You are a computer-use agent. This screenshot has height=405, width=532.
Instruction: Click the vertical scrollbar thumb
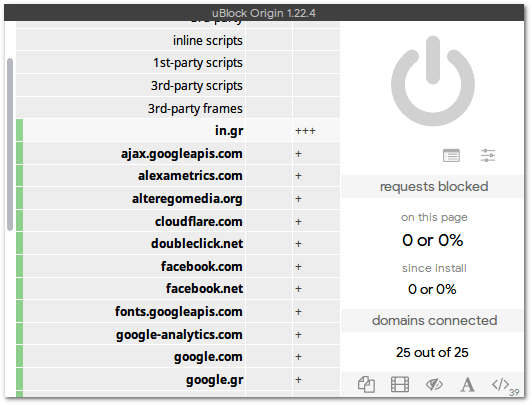point(10,144)
